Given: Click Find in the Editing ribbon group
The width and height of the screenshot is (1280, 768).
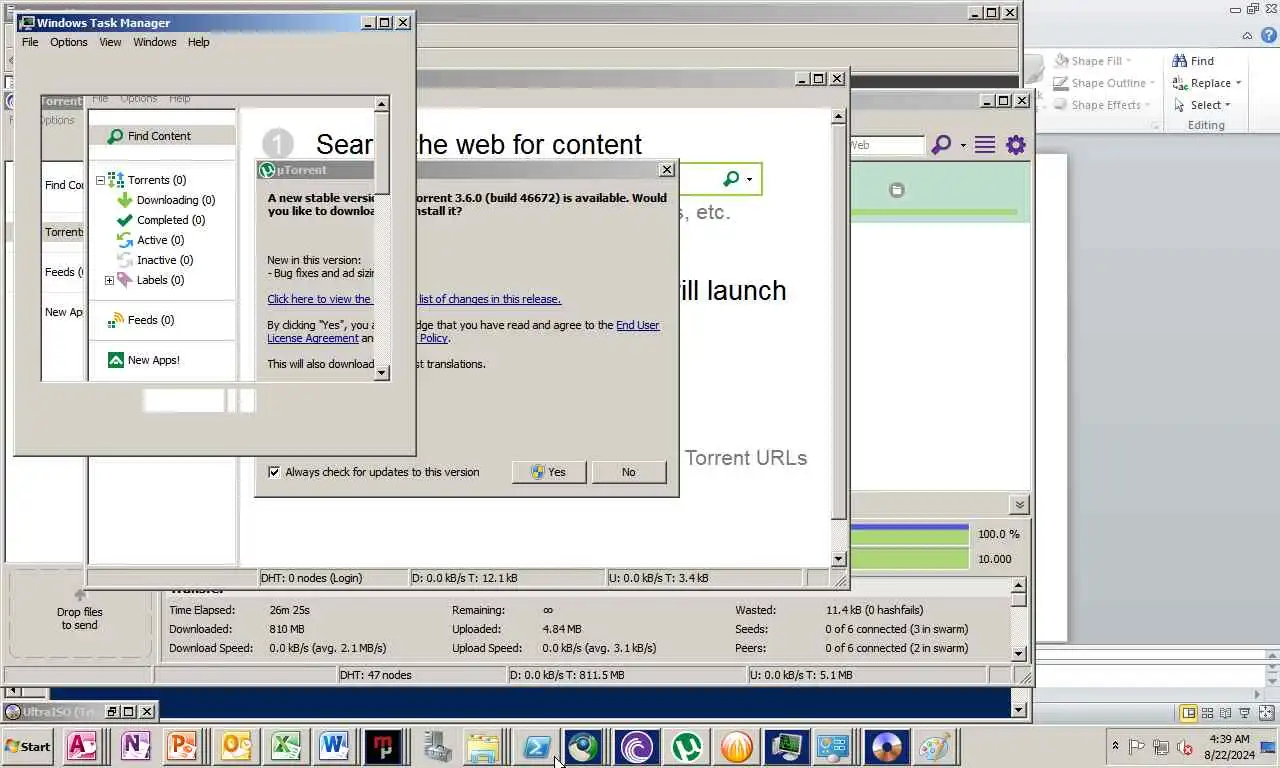Looking at the screenshot, I should pyautogui.click(x=1193, y=61).
